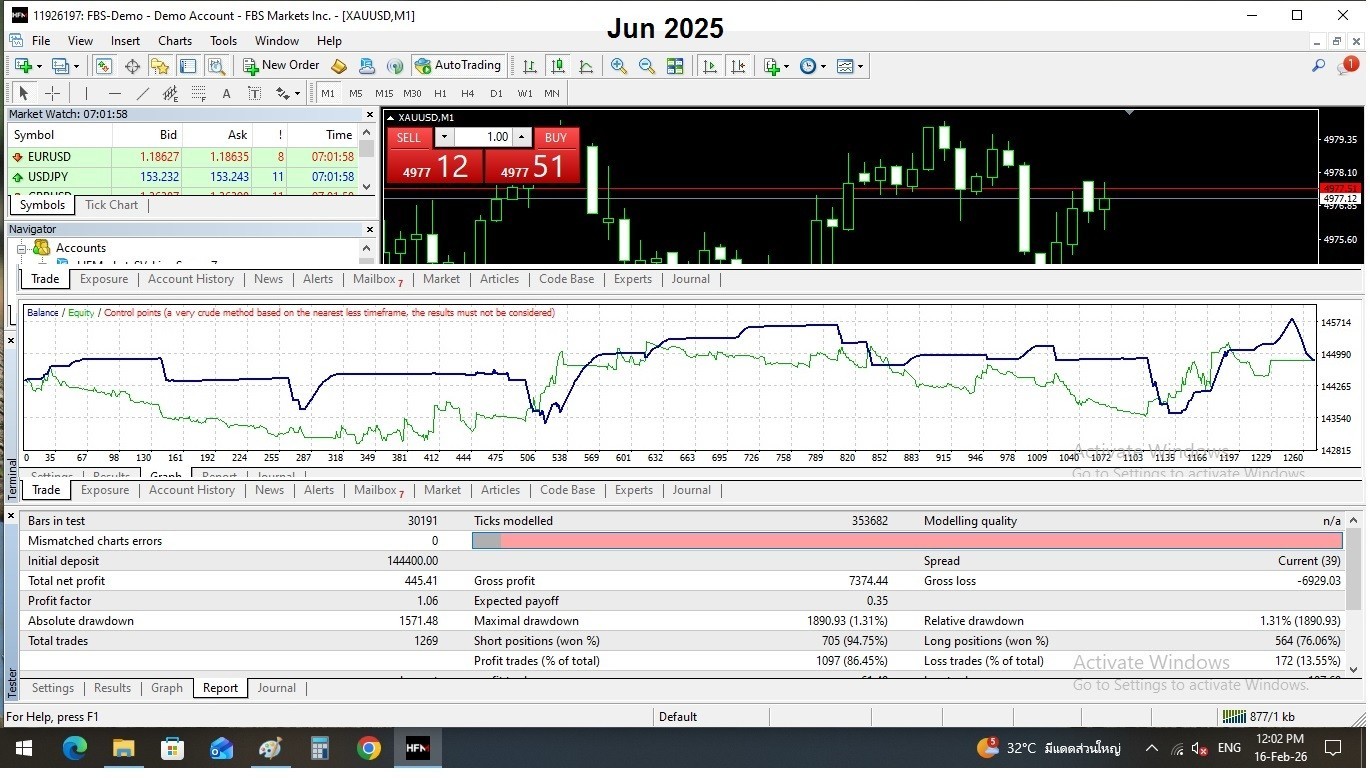Click the red SELL button
The width and height of the screenshot is (1370, 778).
[408, 137]
